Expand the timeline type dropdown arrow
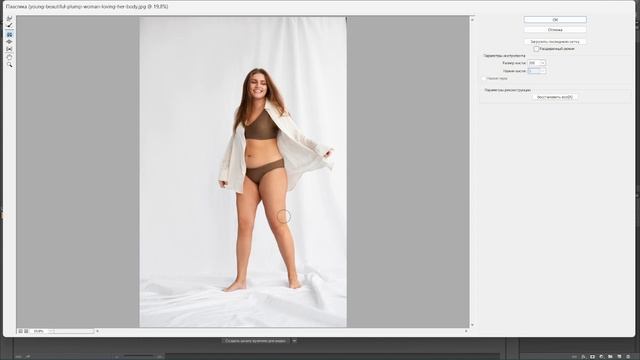This screenshot has width=640, height=360. (x=294, y=340)
